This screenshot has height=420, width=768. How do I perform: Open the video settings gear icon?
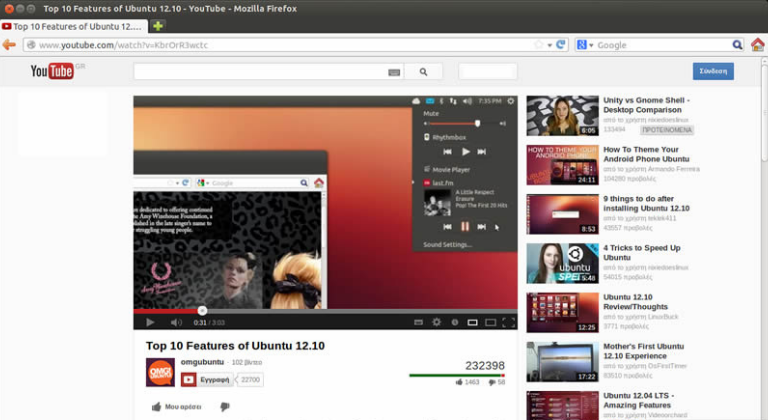tap(436, 322)
